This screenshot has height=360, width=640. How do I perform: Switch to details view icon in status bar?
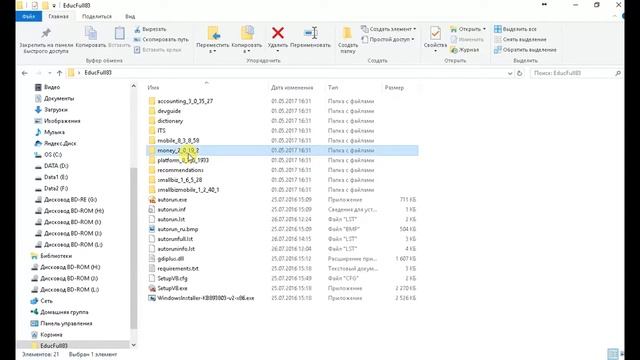(612, 354)
